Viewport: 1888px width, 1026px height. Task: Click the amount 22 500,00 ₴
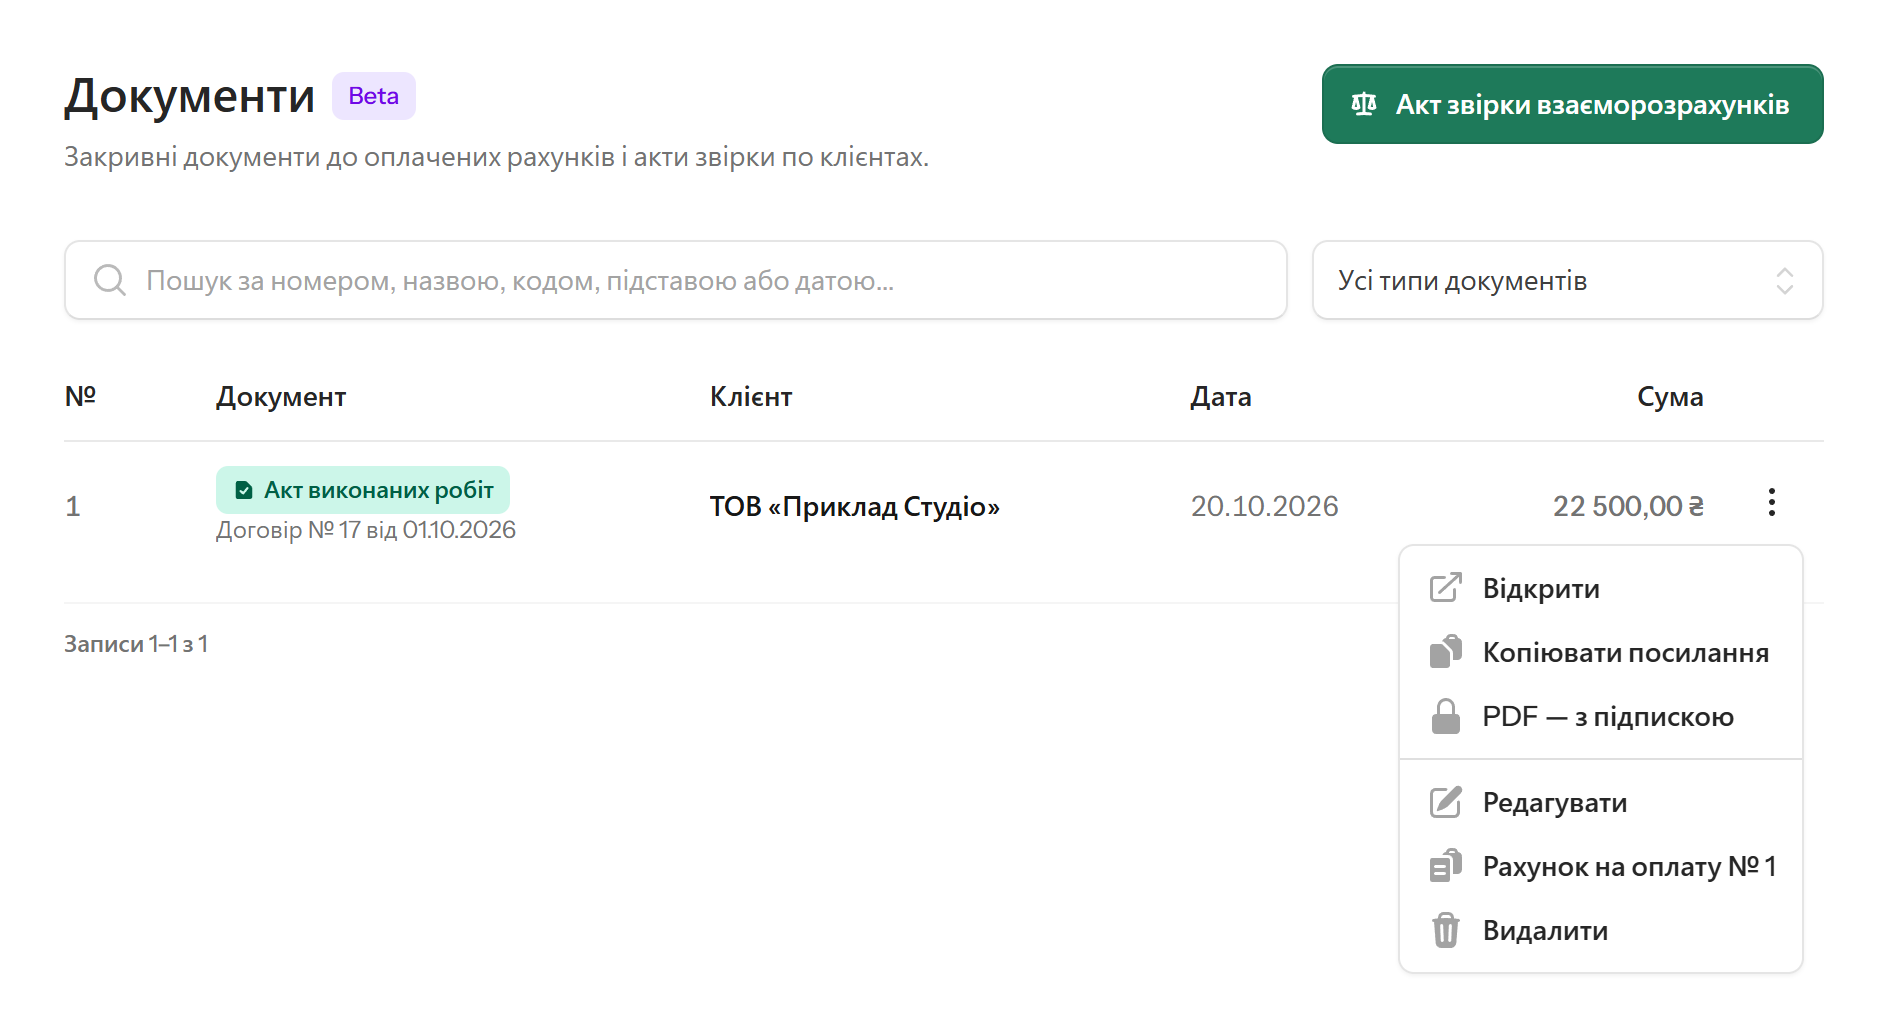1628,506
